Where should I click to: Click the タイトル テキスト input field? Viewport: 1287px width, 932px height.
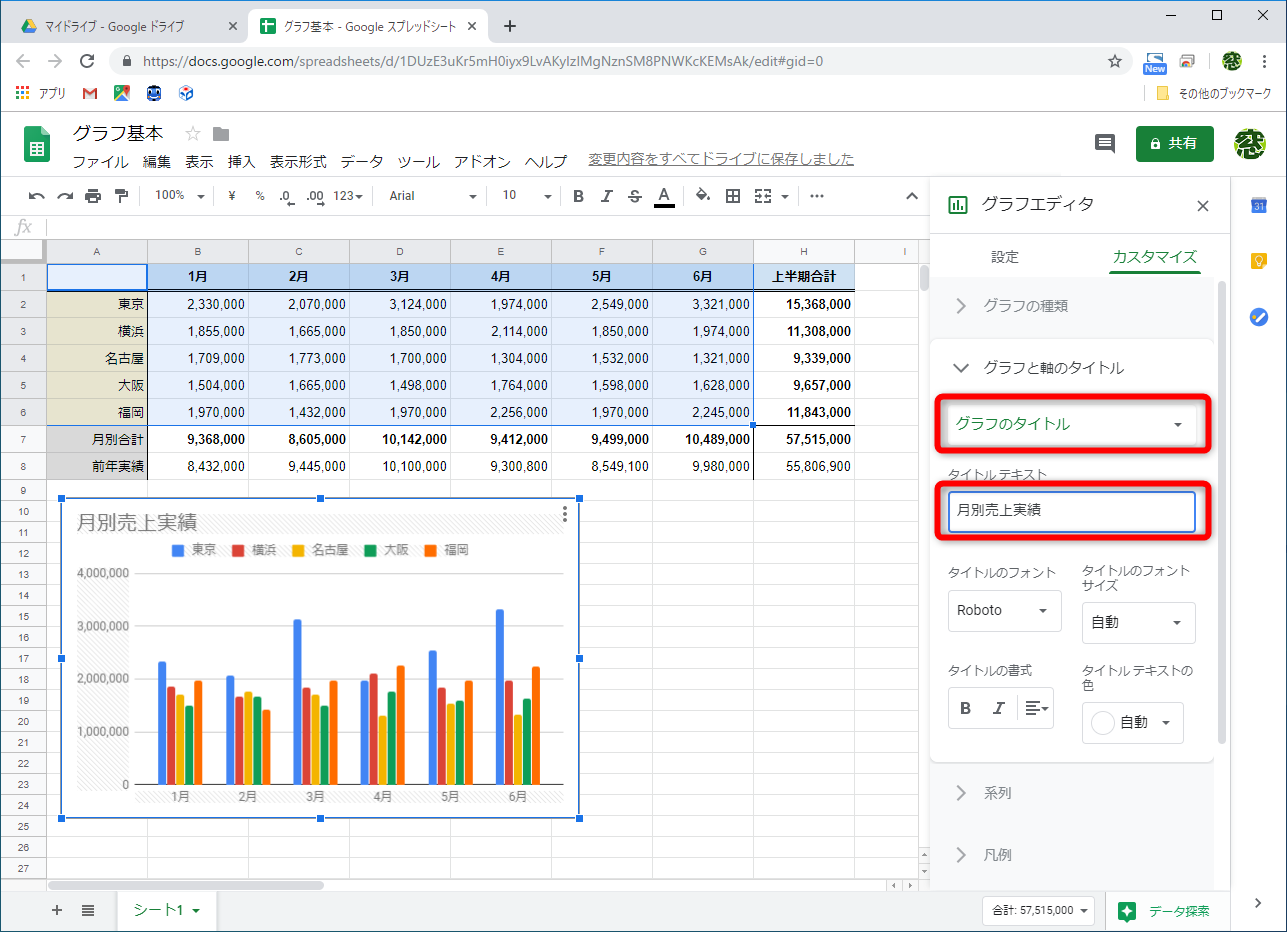[1069, 511]
